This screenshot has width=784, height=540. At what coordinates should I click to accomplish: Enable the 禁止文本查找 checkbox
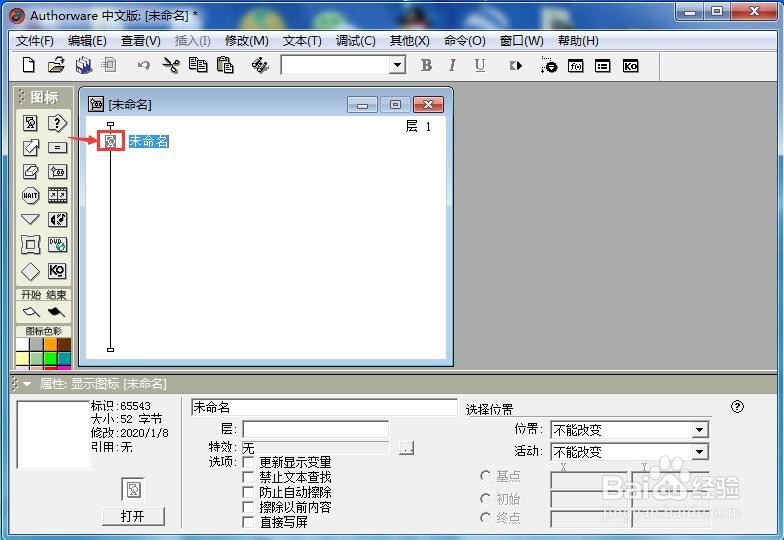[248, 477]
